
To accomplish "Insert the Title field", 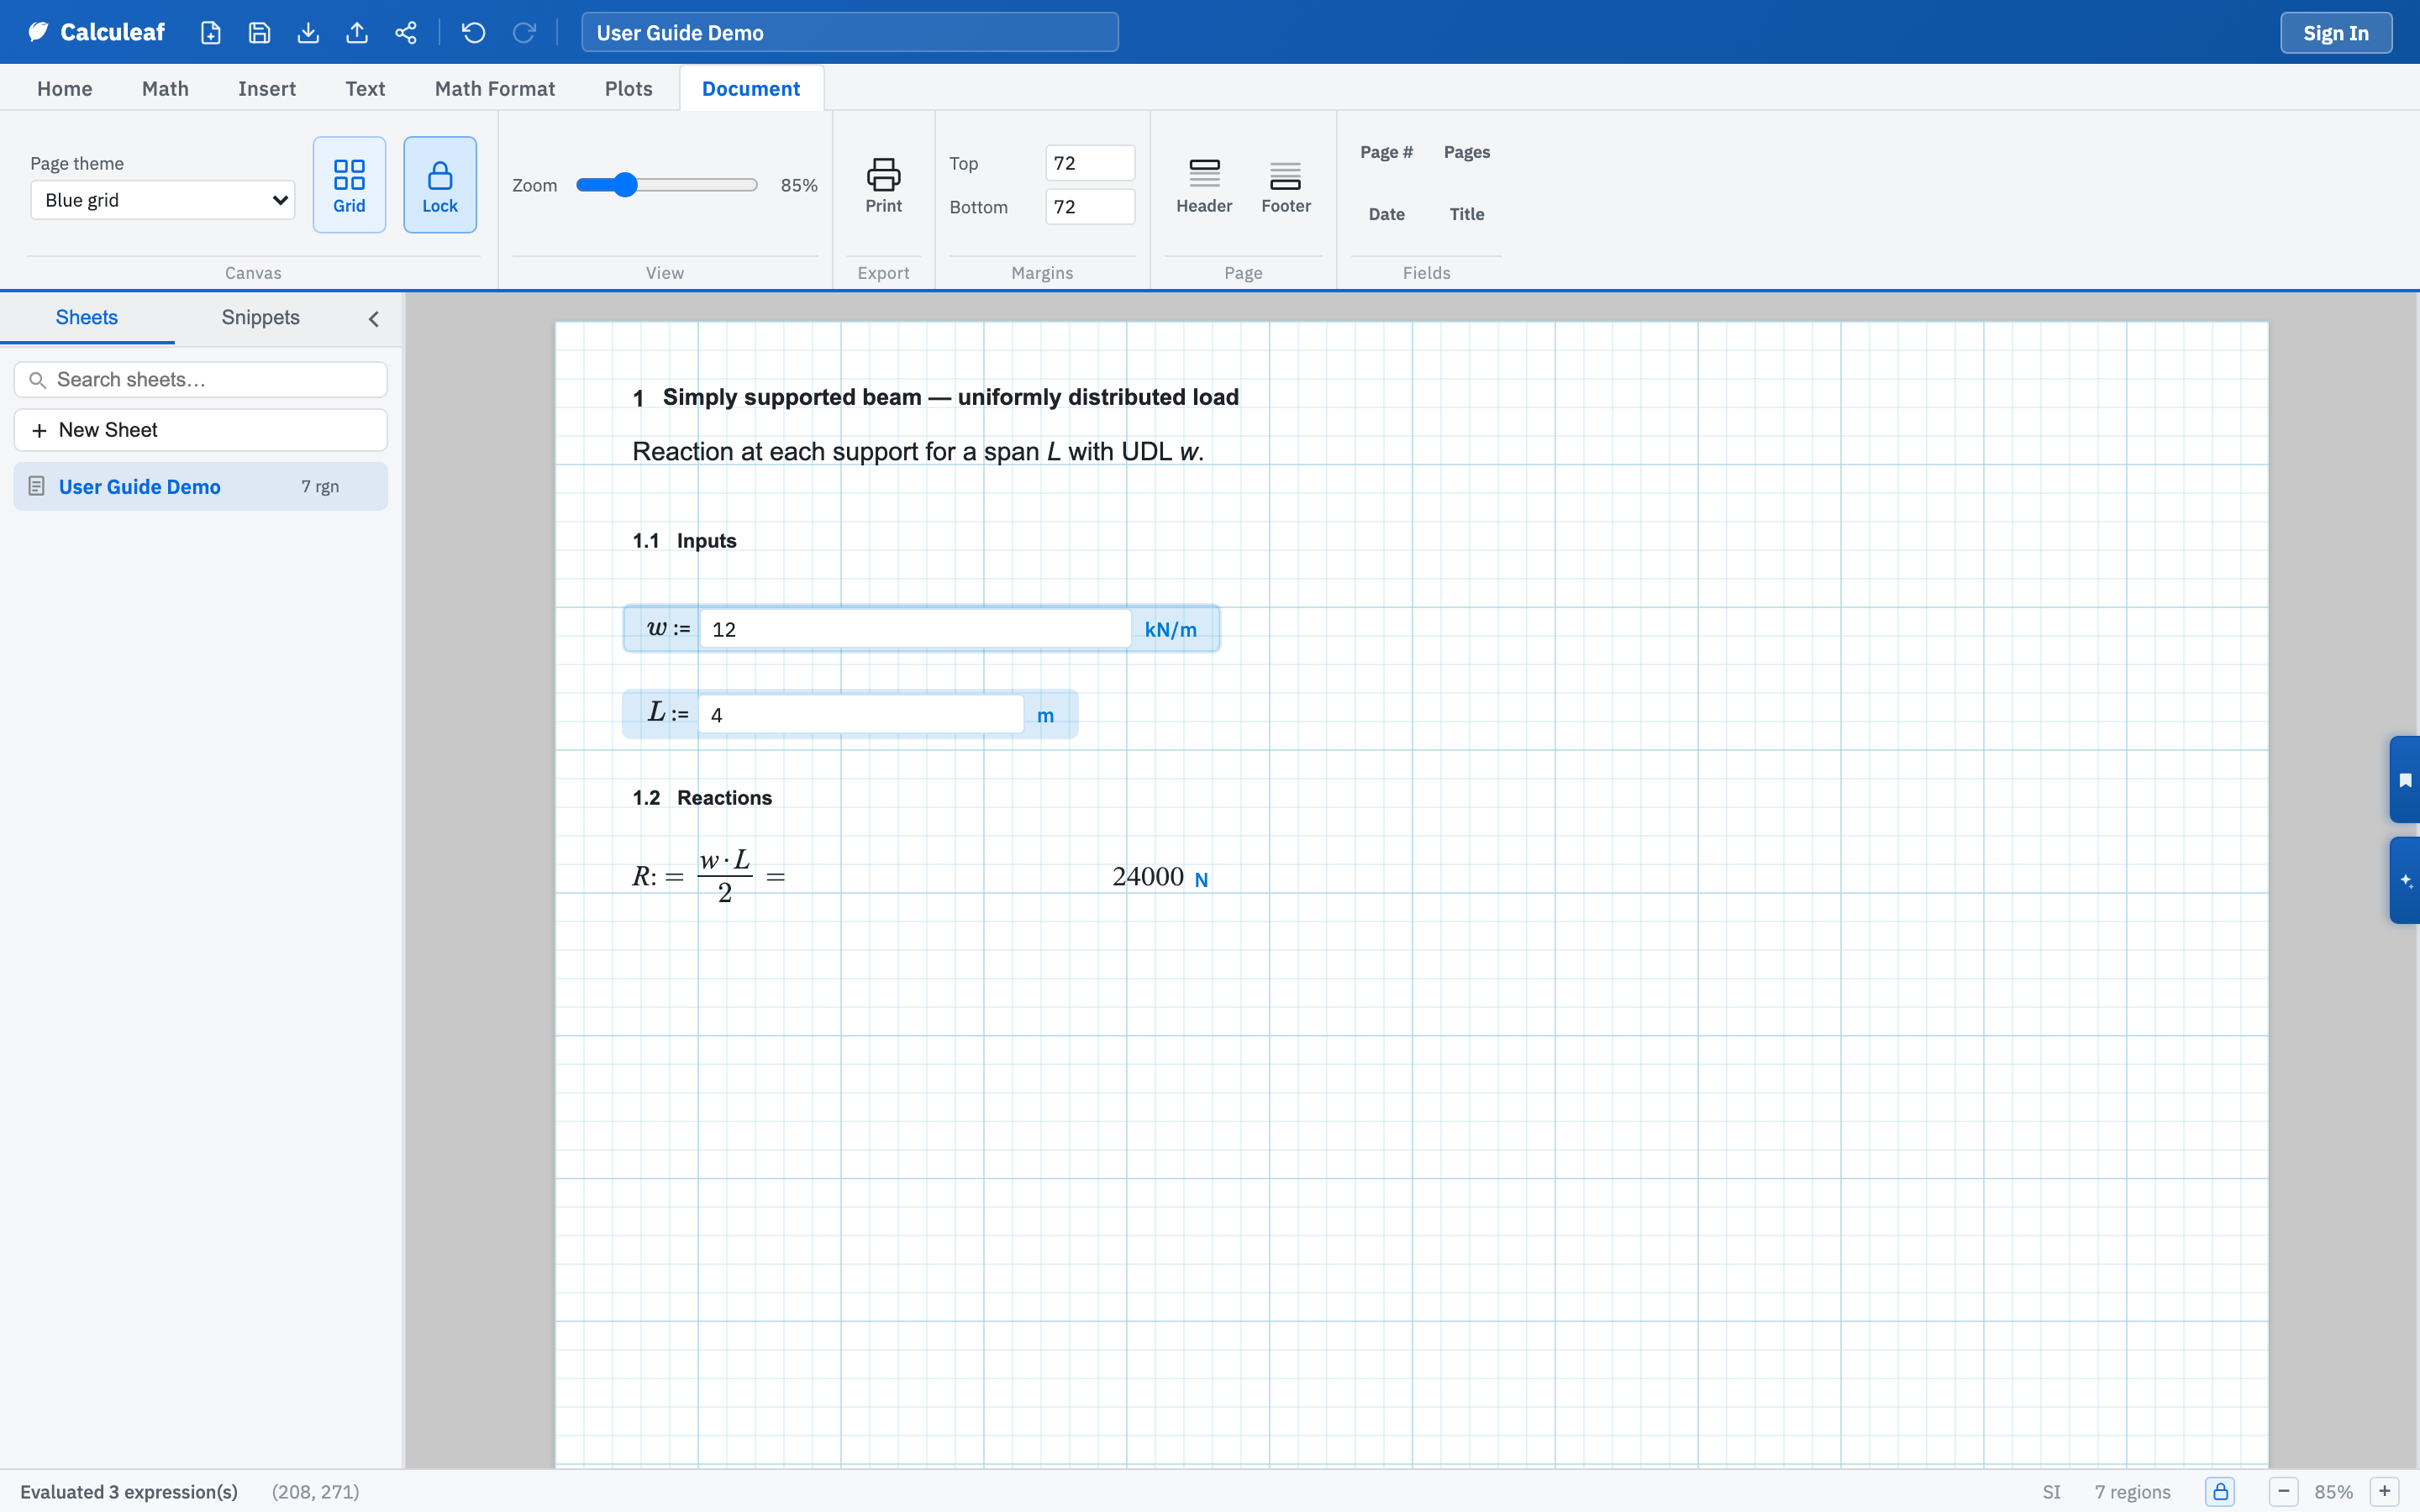I will coord(1467,214).
